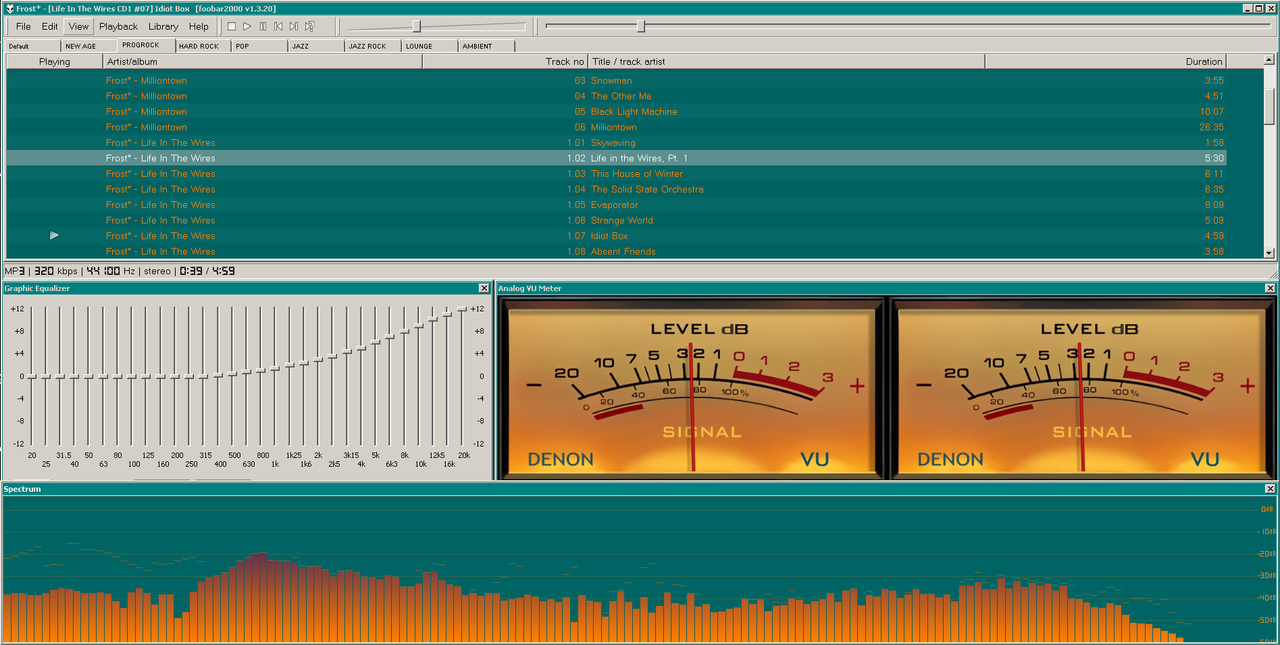Switch to the JAZZ ROCK playlist tab
1280x645 pixels.
(373, 46)
